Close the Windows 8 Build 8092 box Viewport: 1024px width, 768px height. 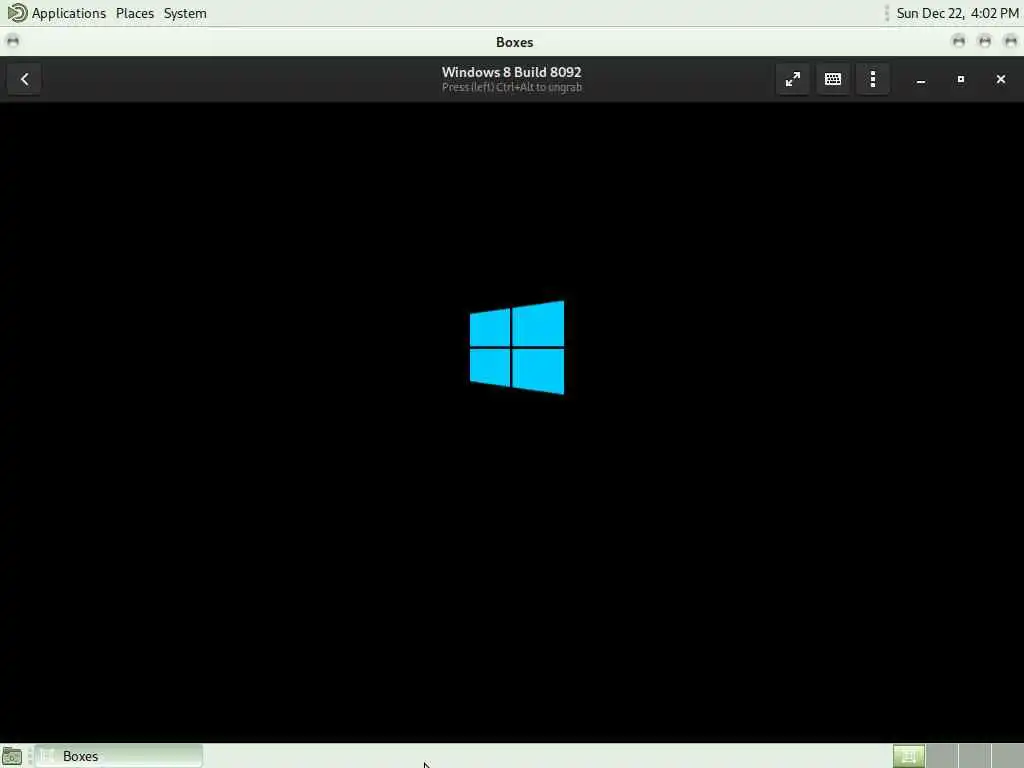coord(1000,80)
